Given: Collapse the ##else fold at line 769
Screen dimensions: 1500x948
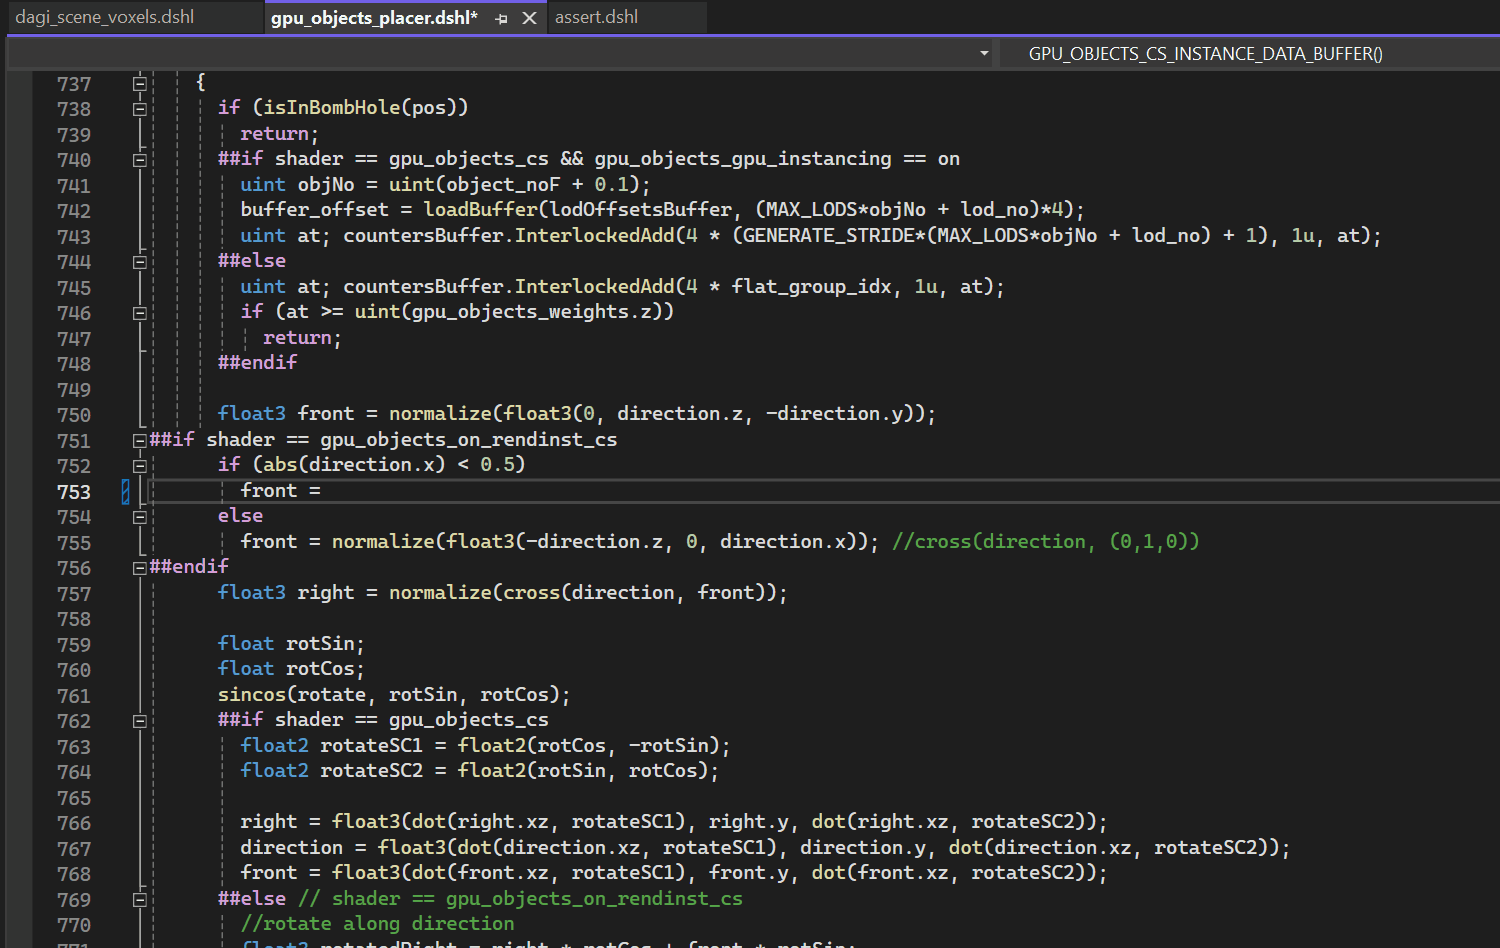Looking at the screenshot, I should tap(139, 899).
